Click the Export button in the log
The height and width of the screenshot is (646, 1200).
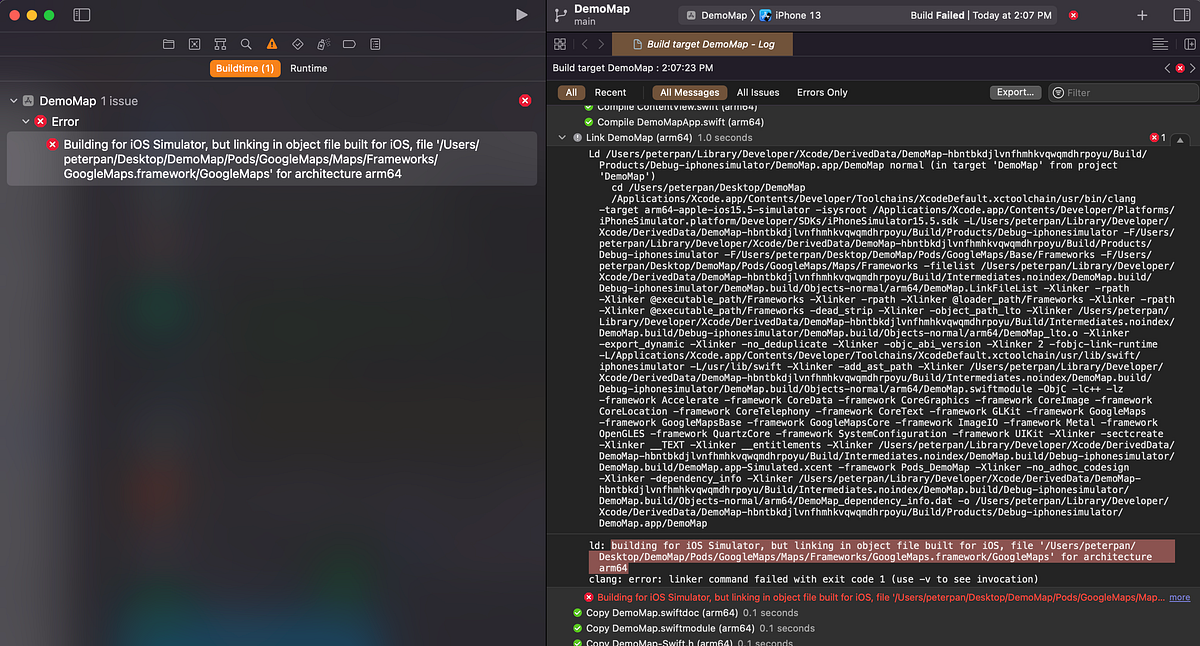point(1015,91)
